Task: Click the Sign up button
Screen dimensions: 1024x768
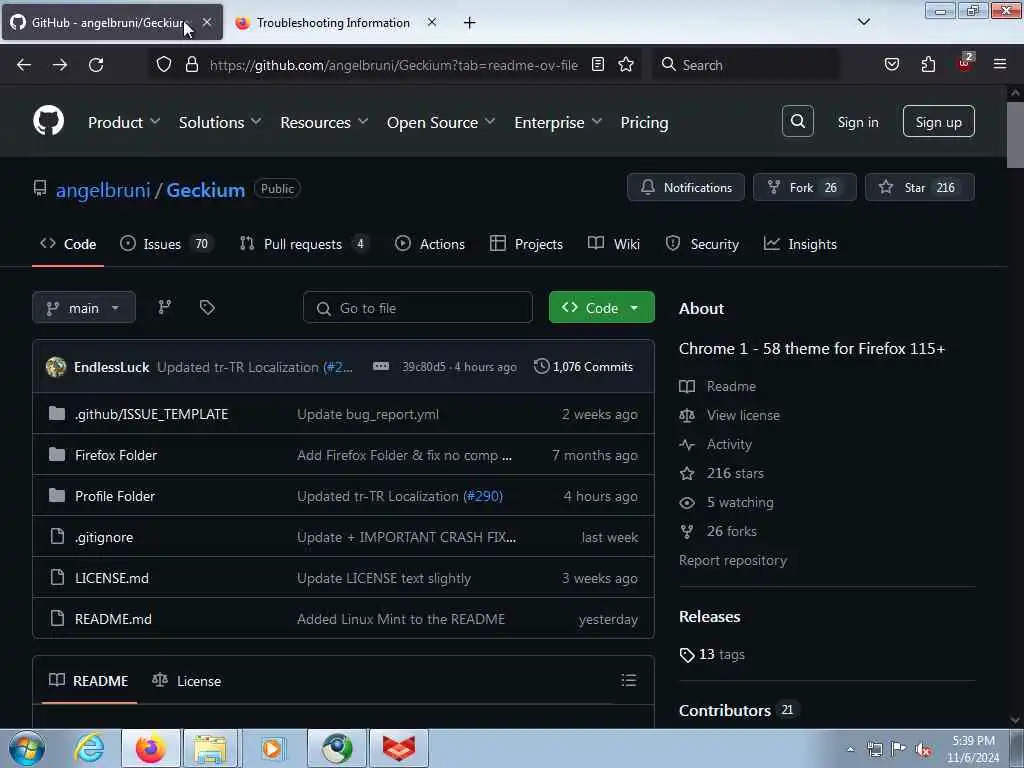Action: 938,121
